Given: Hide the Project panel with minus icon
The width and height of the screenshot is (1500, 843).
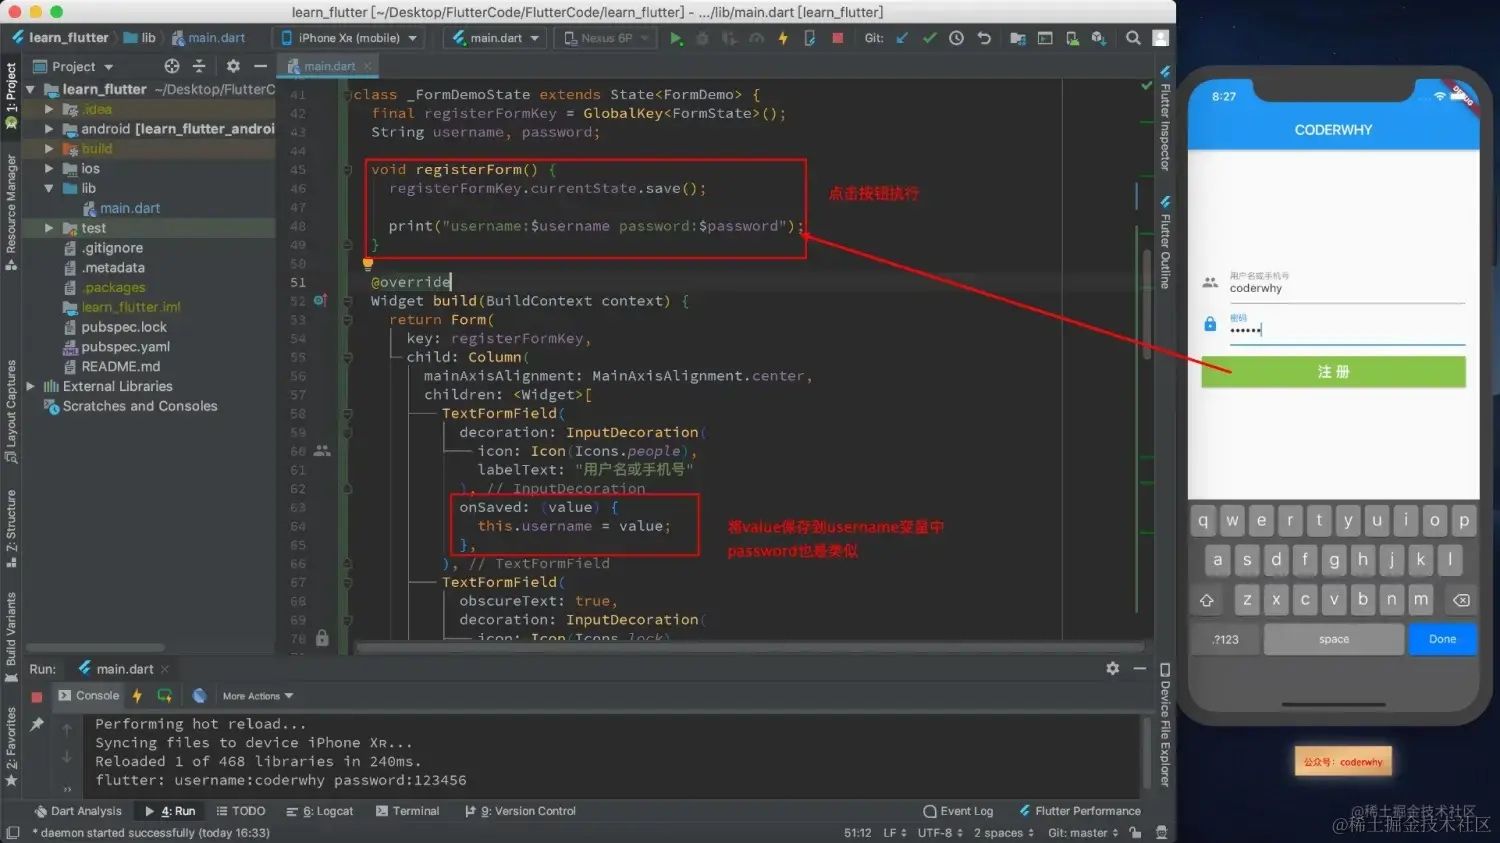Looking at the screenshot, I should point(260,66).
